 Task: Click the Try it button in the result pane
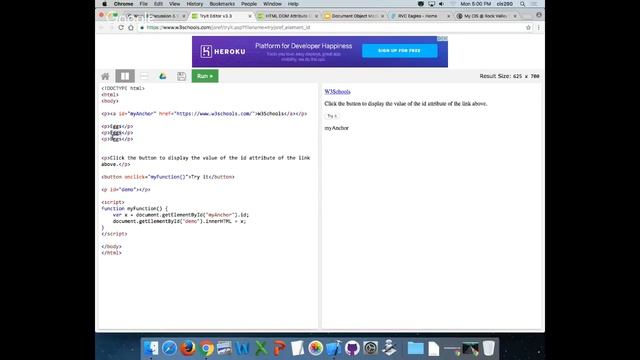click(x=332, y=116)
